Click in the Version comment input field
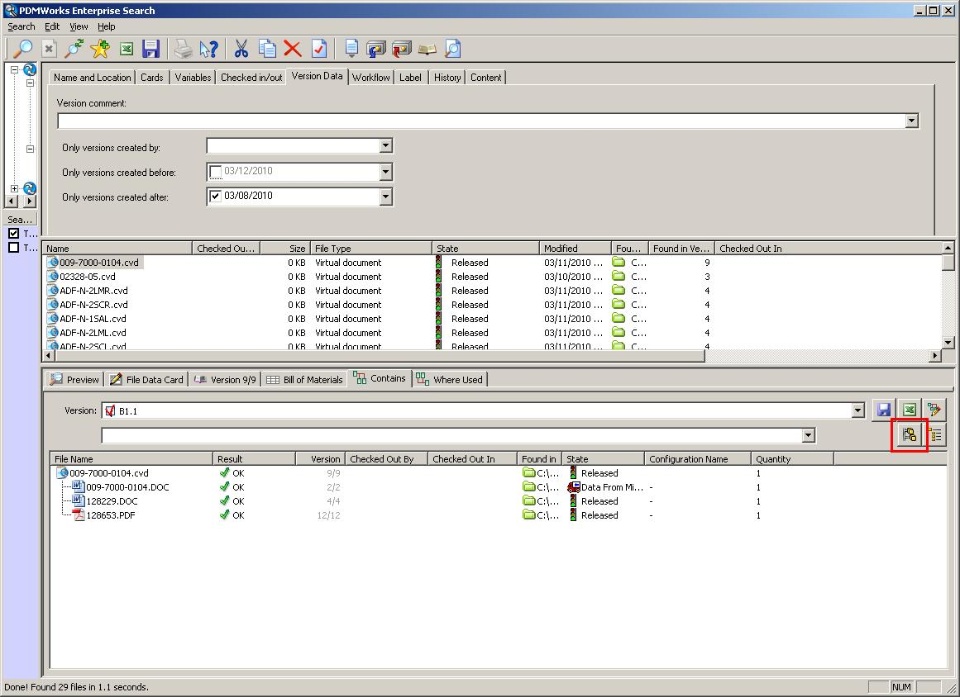 click(481, 121)
